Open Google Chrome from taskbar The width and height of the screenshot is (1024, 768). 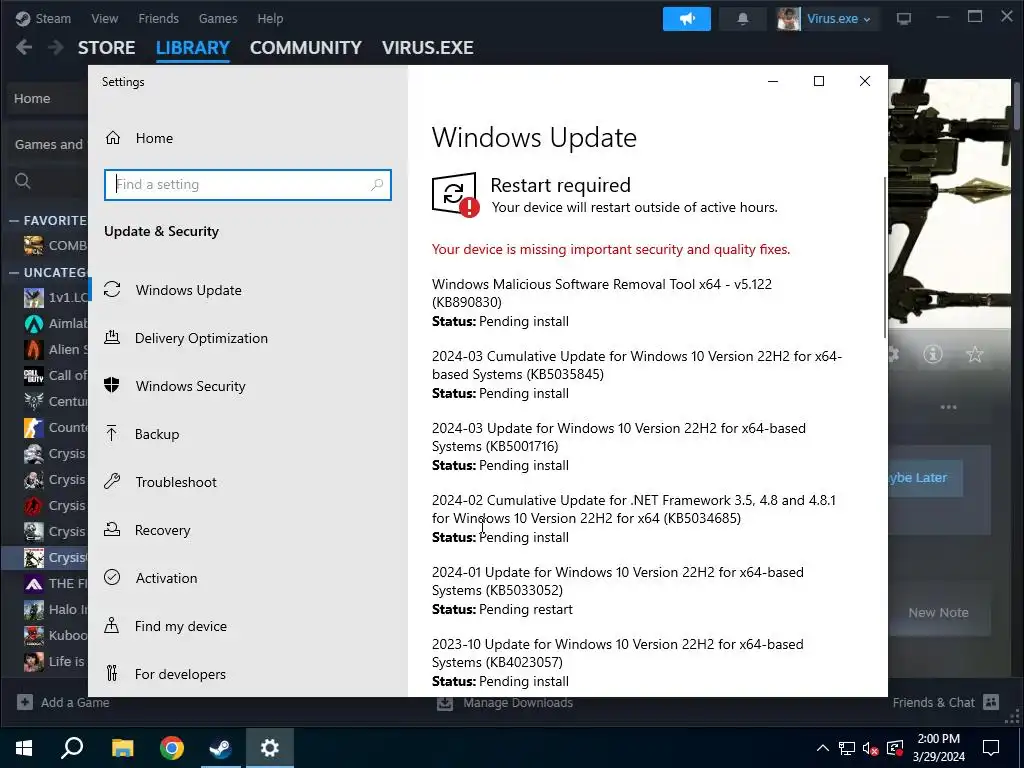pyautogui.click(x=172, y=748)
